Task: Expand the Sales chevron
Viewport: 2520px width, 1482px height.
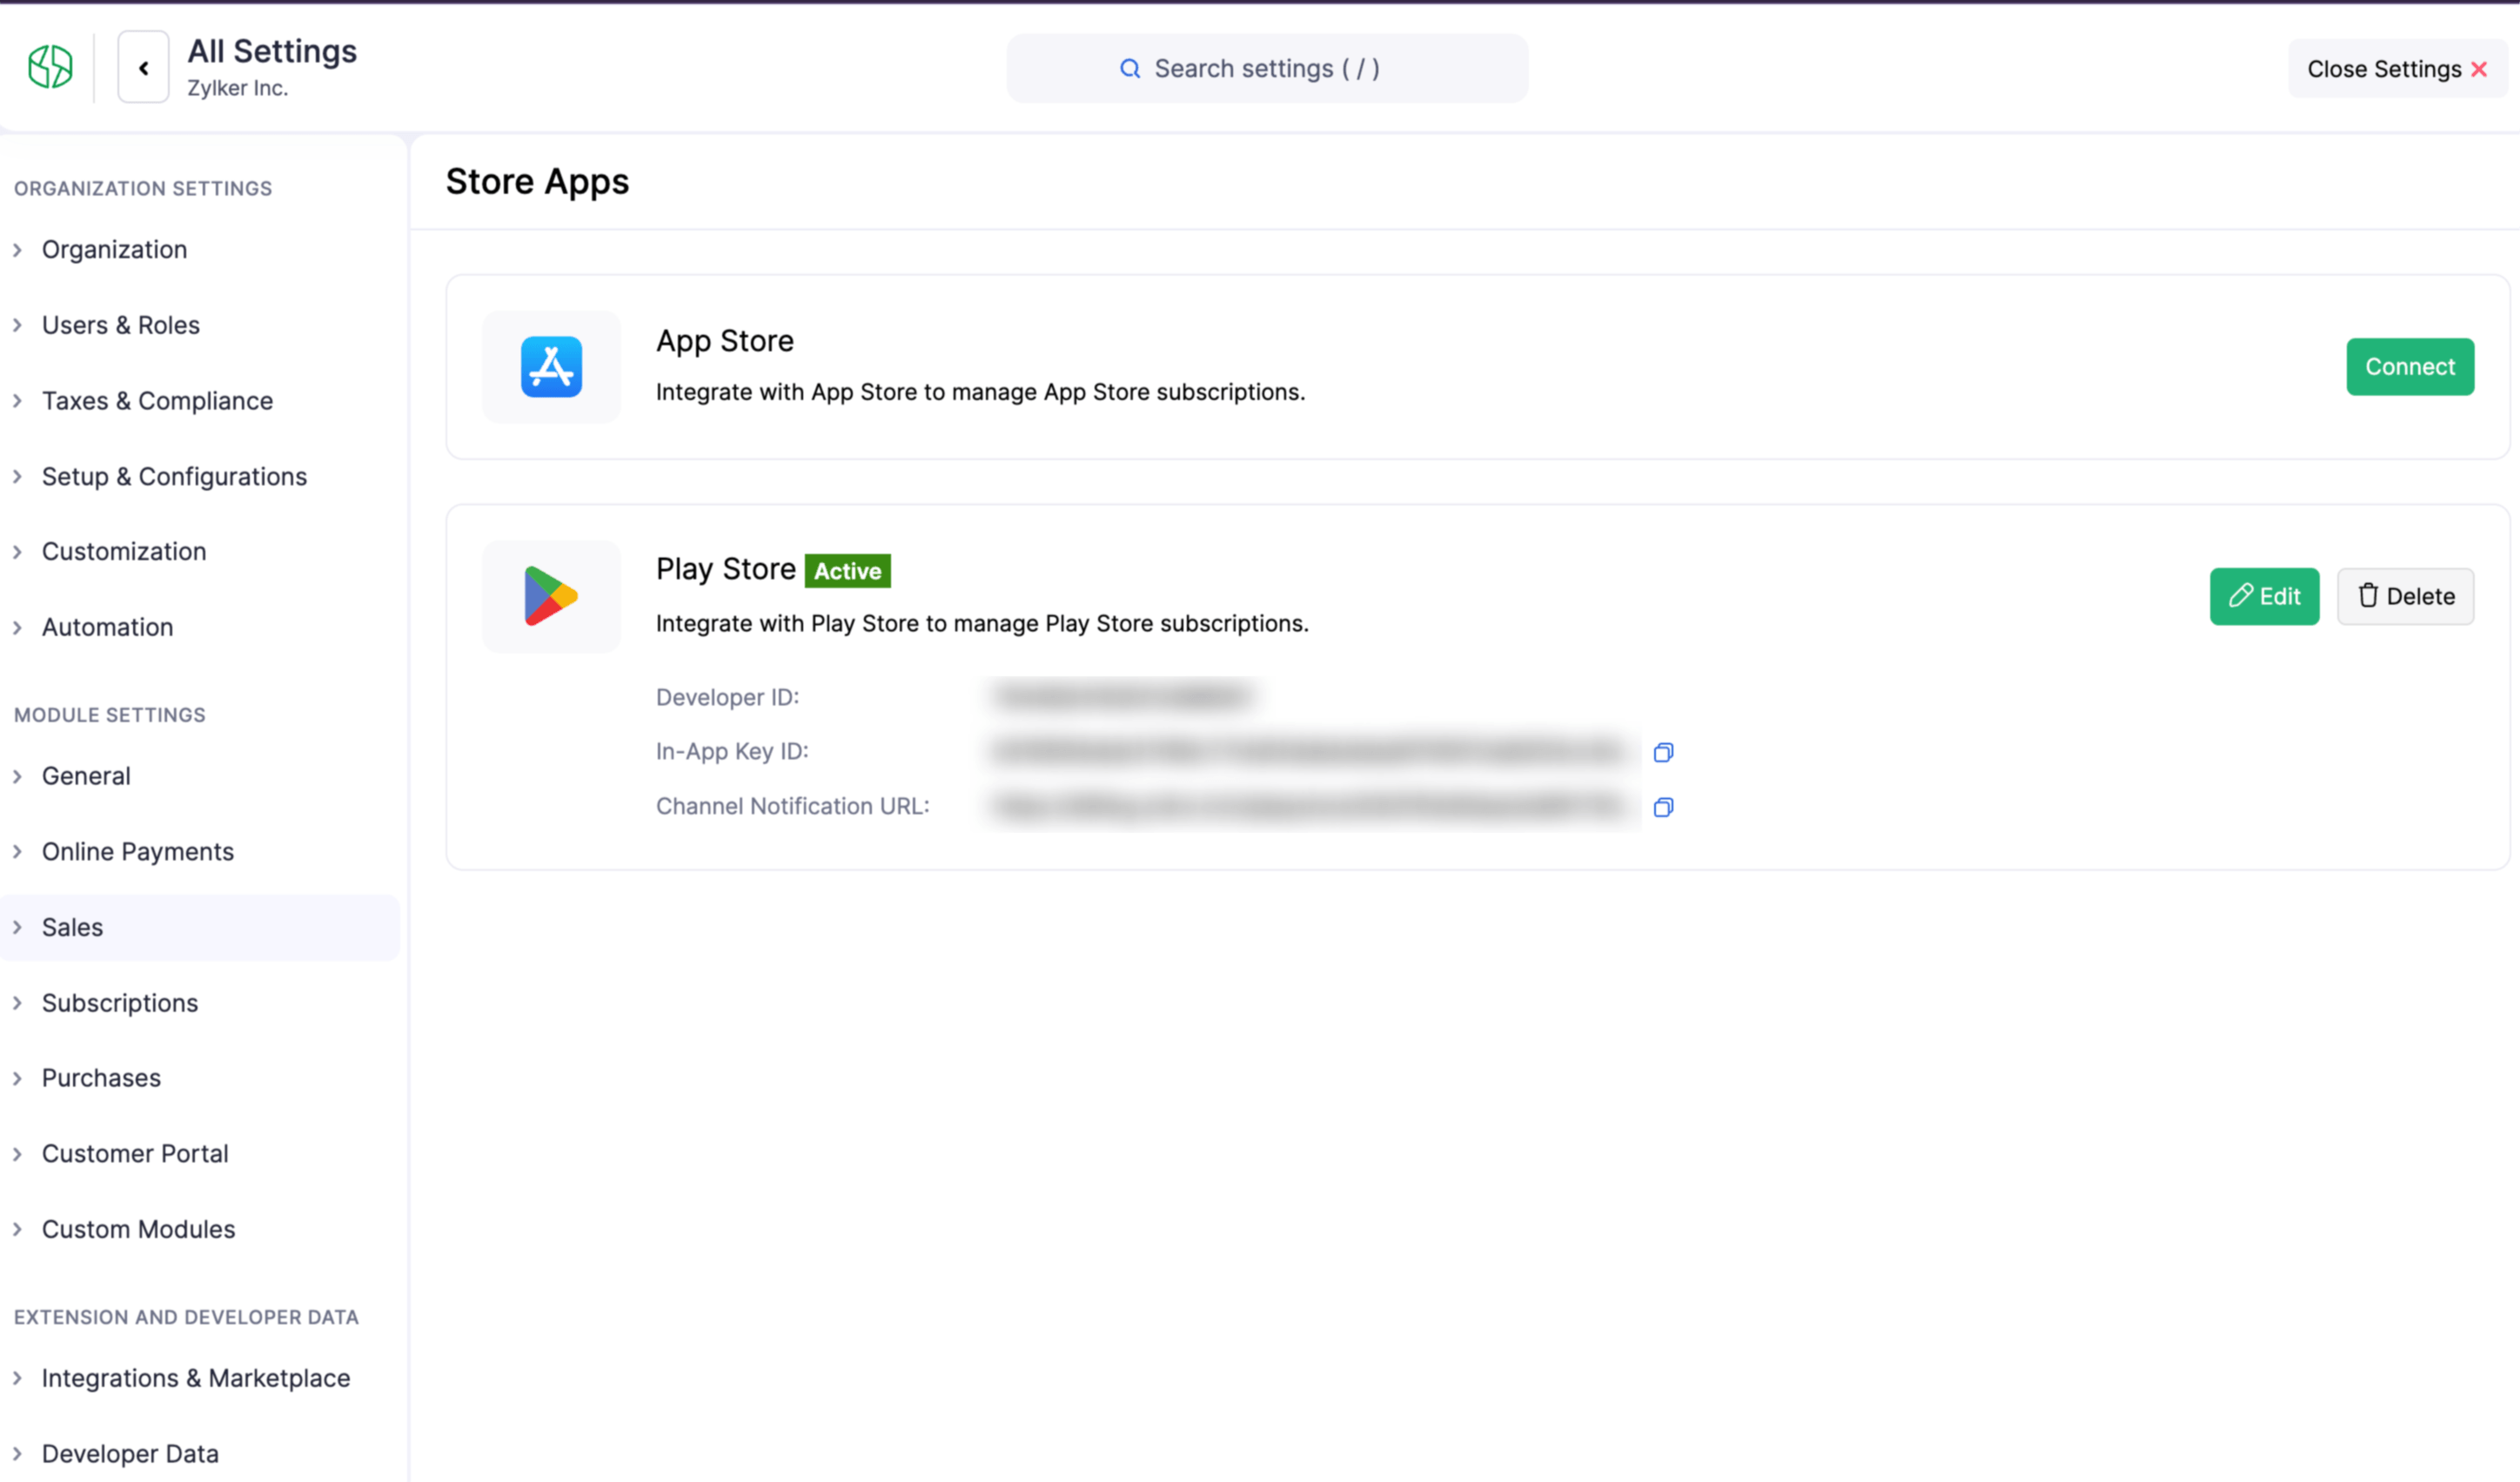Action: click(17, 928)
